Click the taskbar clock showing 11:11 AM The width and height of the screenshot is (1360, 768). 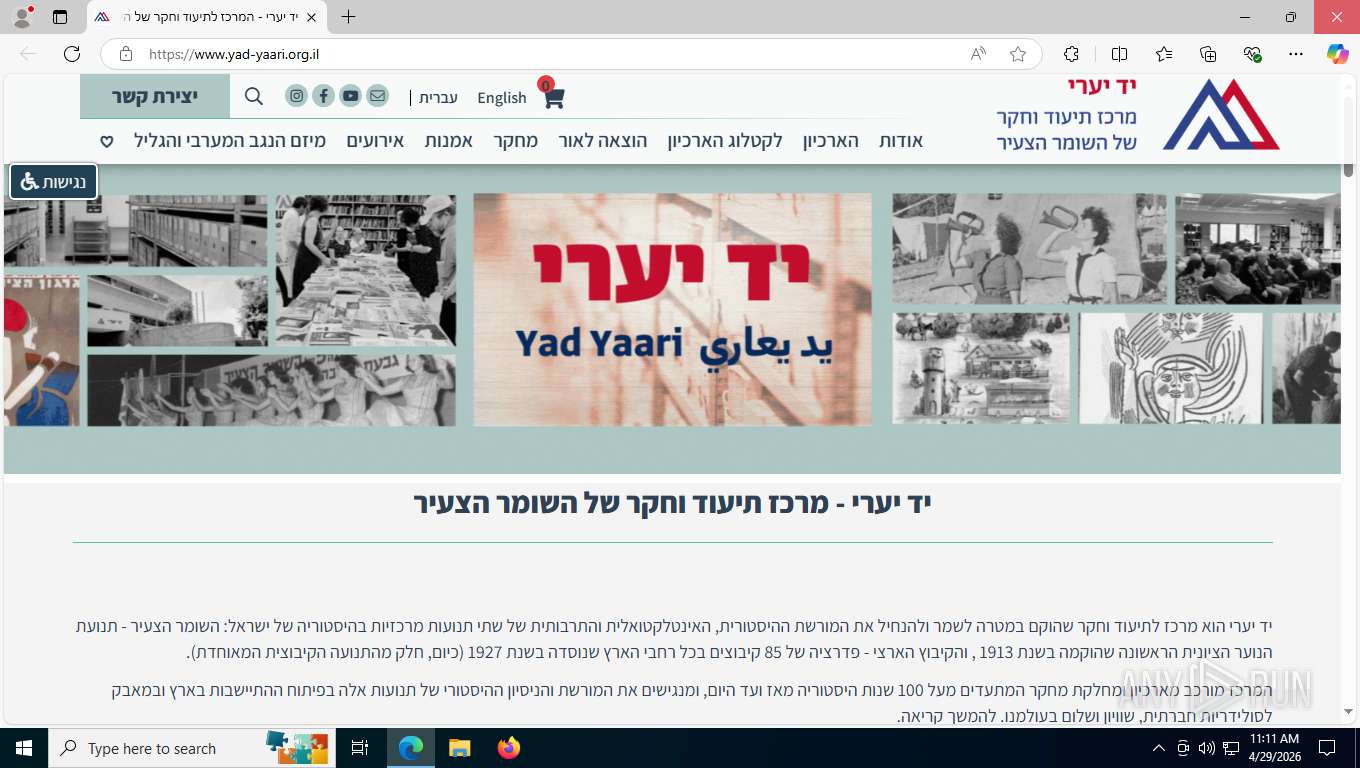pos(1274,748)
